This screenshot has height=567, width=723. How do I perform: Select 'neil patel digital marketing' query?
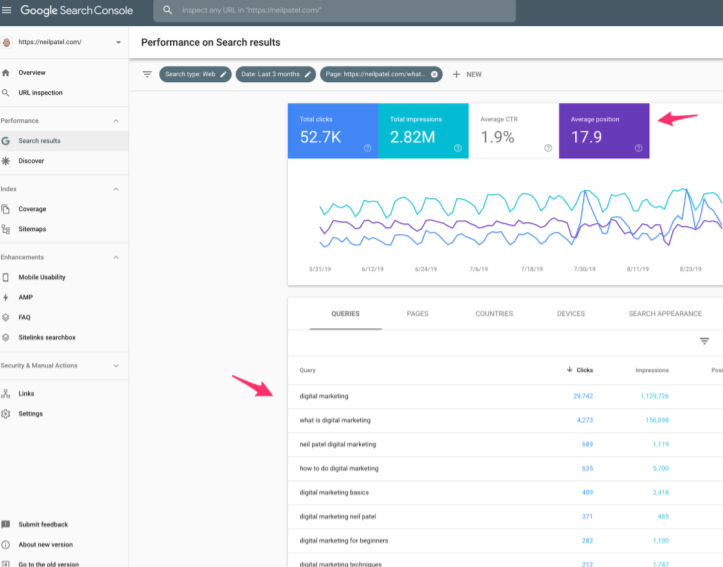(505, 444)
